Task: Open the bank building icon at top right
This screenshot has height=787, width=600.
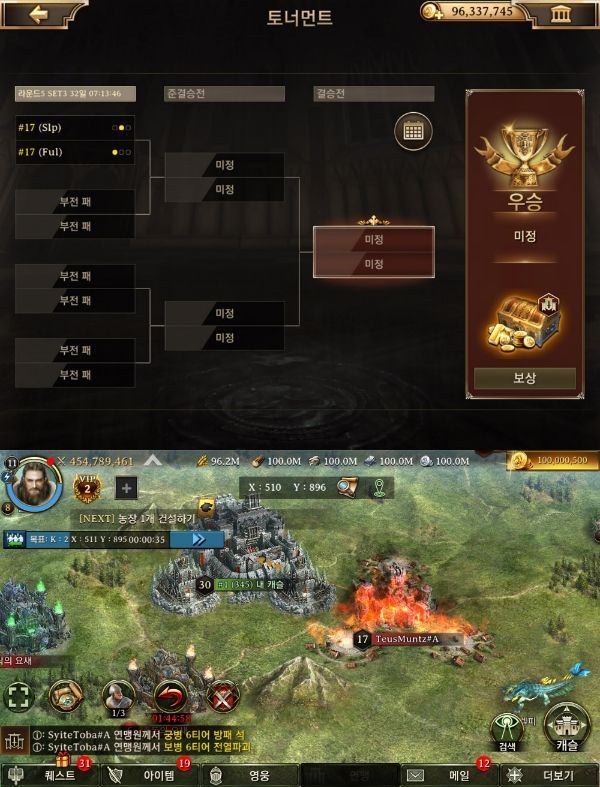Action: point(560,14)
